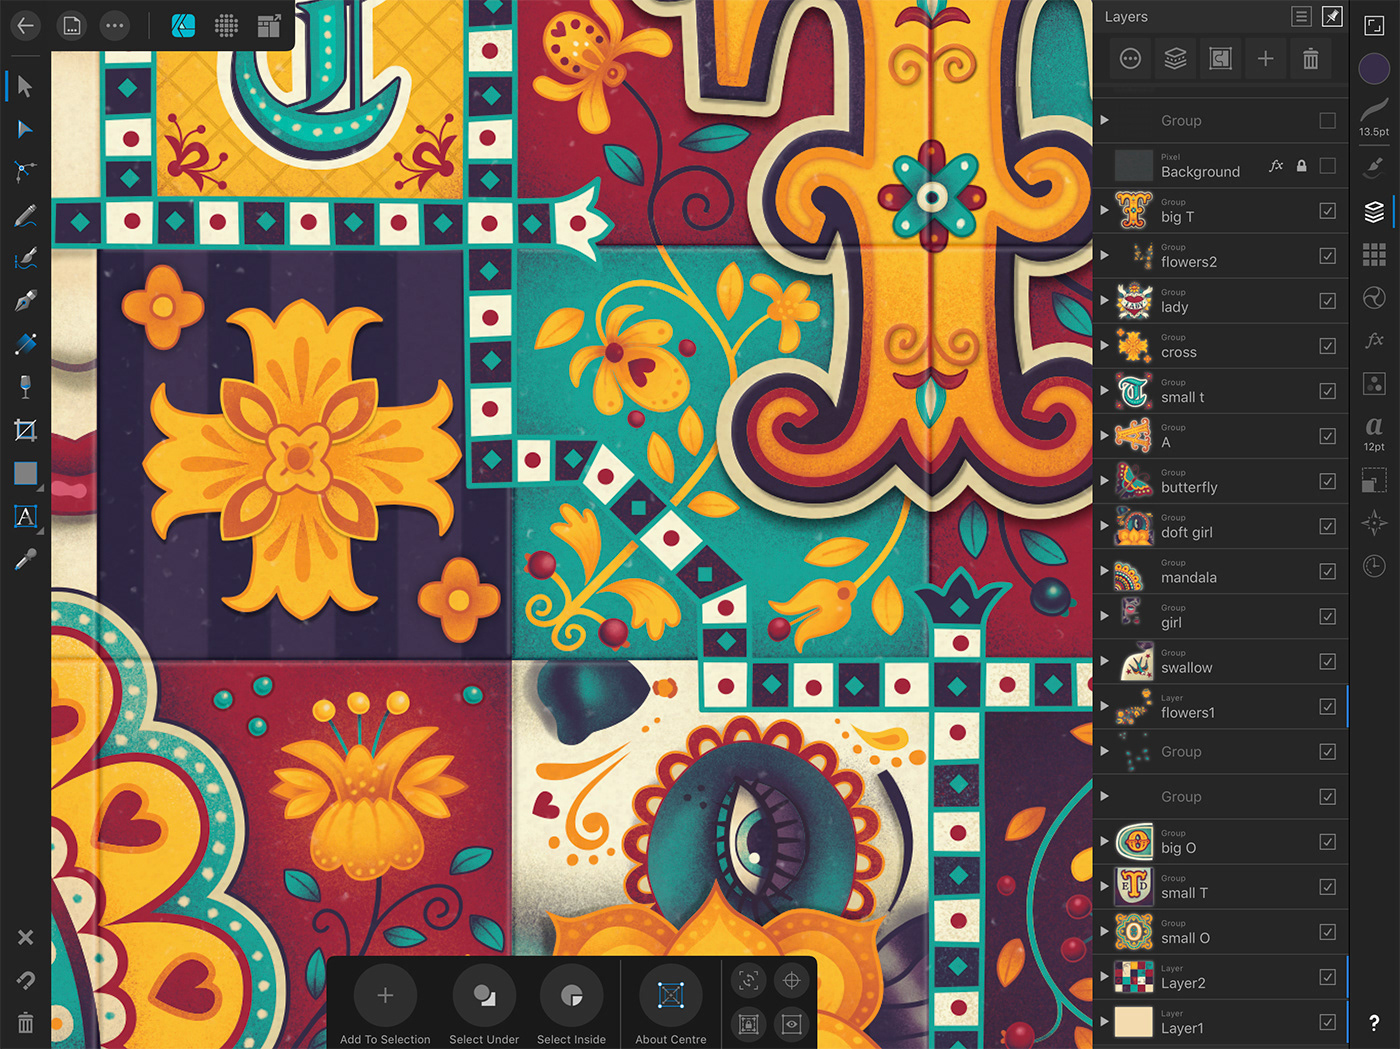Expand the flowers1 layer
This screenshot has width=1400, height=1049.
pyautogui.click(x=1104, y=706)
